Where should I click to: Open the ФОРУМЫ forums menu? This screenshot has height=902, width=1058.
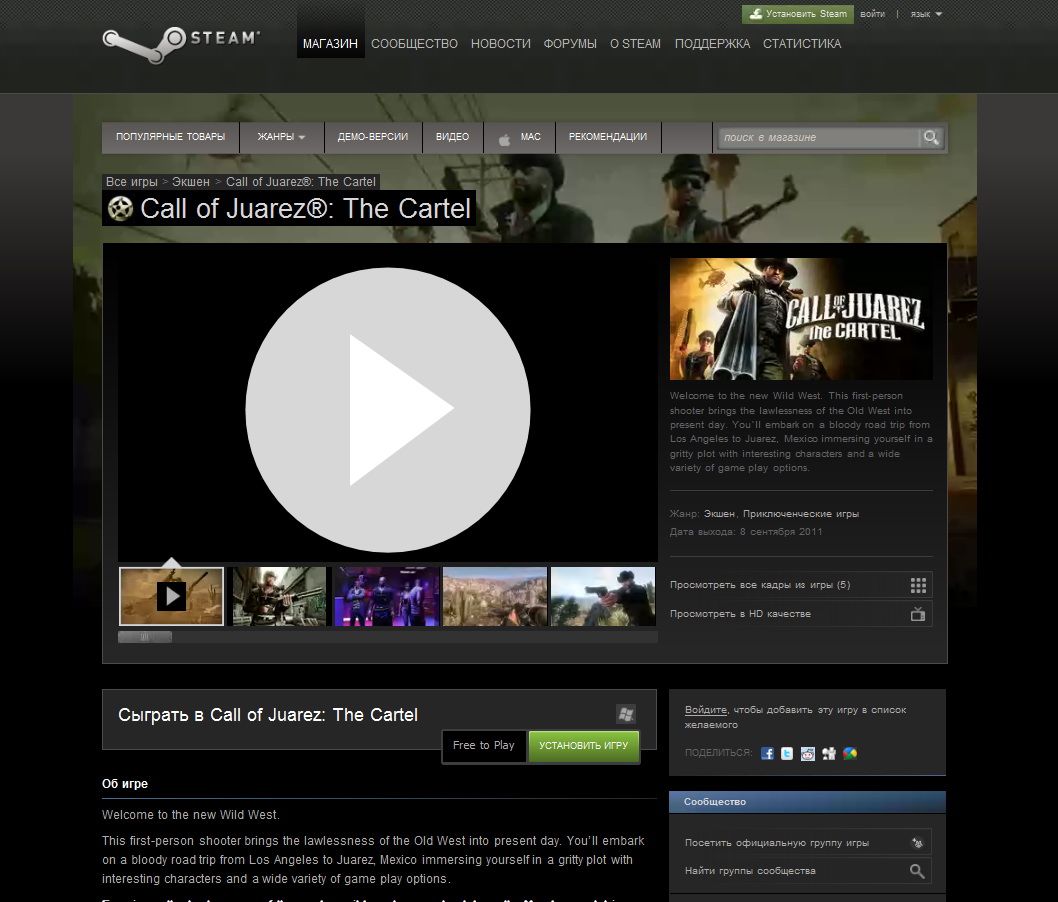pos(570,44)
